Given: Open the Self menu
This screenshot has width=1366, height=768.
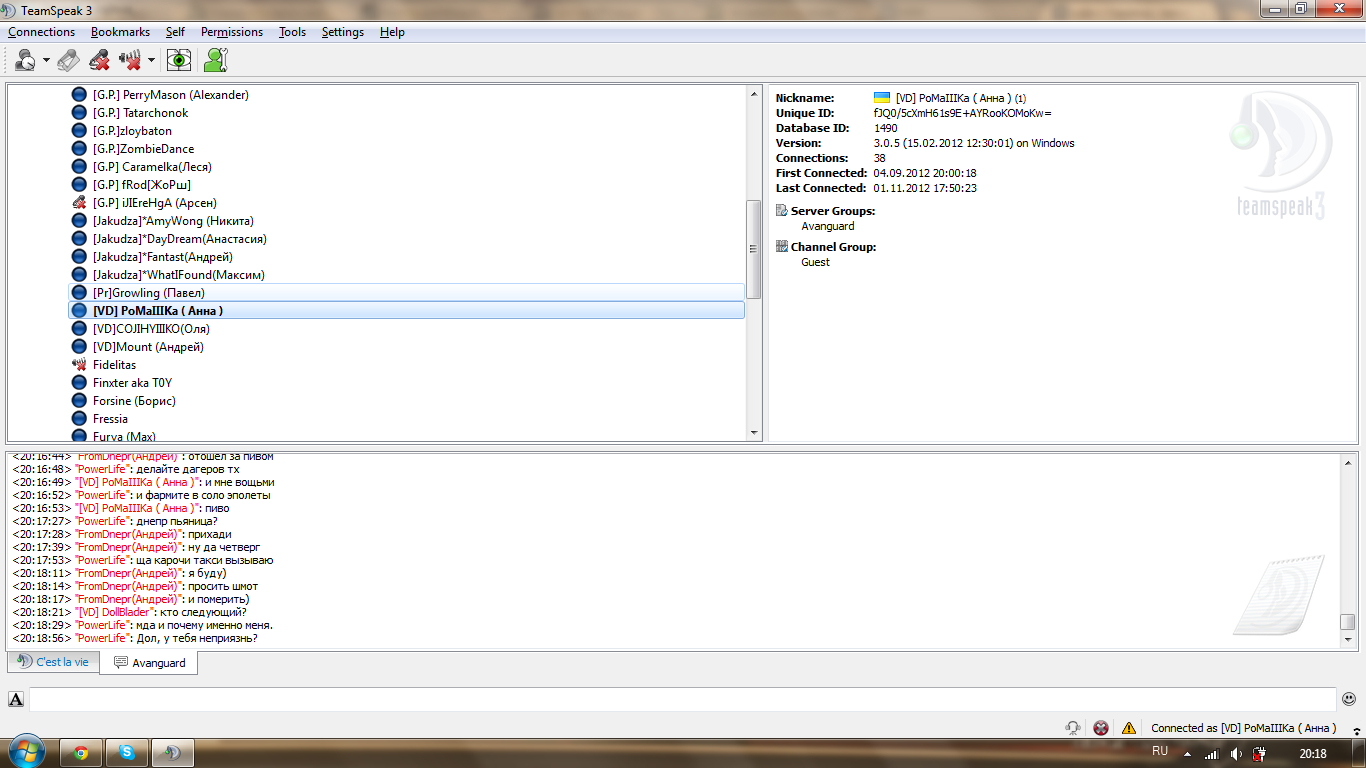Looking at the screenshot, I should point(175,32).
